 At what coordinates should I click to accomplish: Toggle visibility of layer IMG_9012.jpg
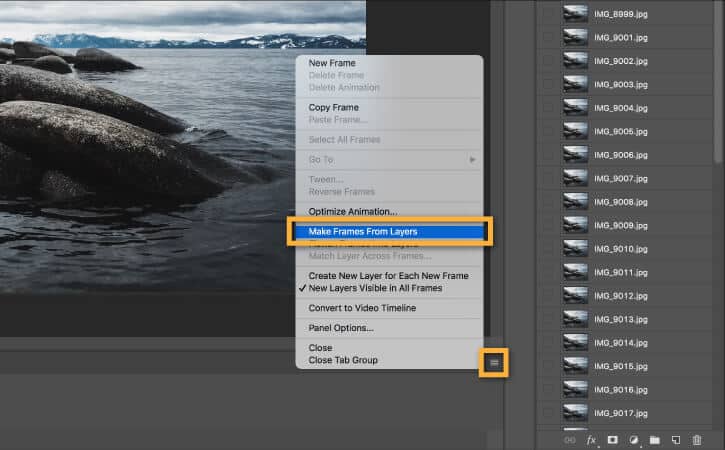point(548,296)
